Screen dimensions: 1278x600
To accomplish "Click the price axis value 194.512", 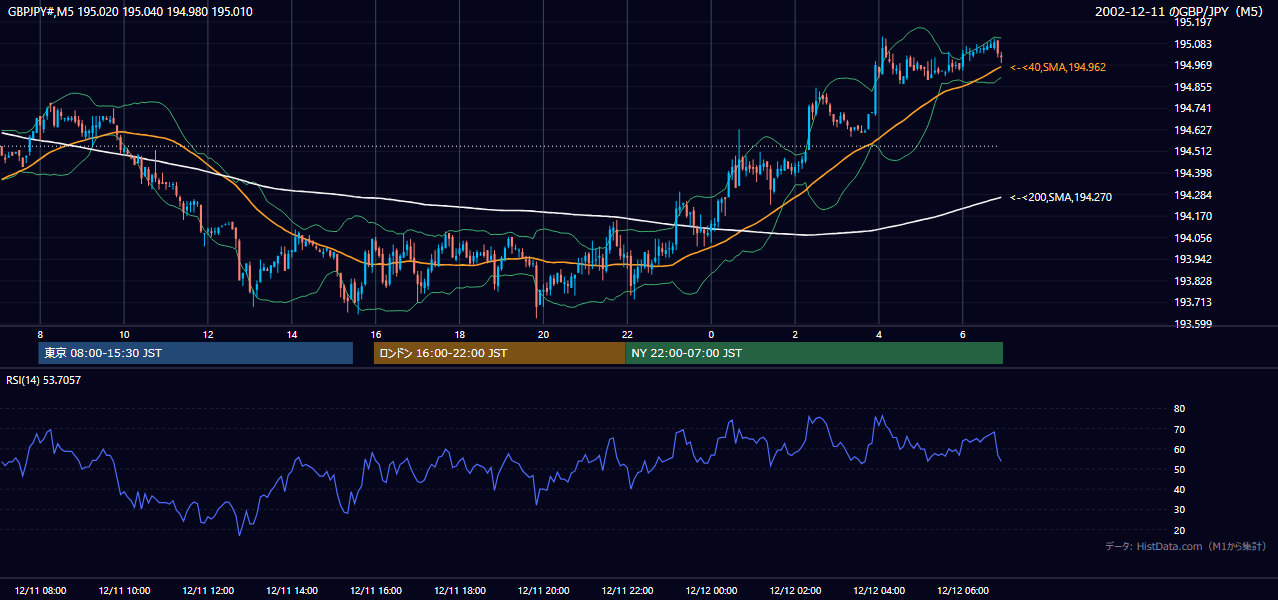I will [x=1192, y=152].
